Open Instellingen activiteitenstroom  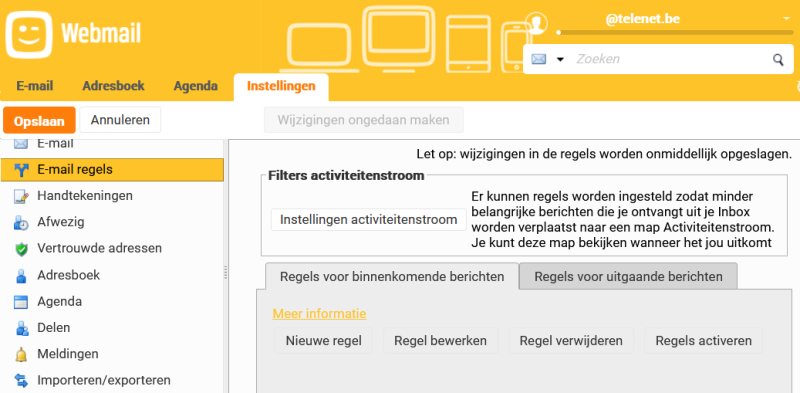click(368, 220)
